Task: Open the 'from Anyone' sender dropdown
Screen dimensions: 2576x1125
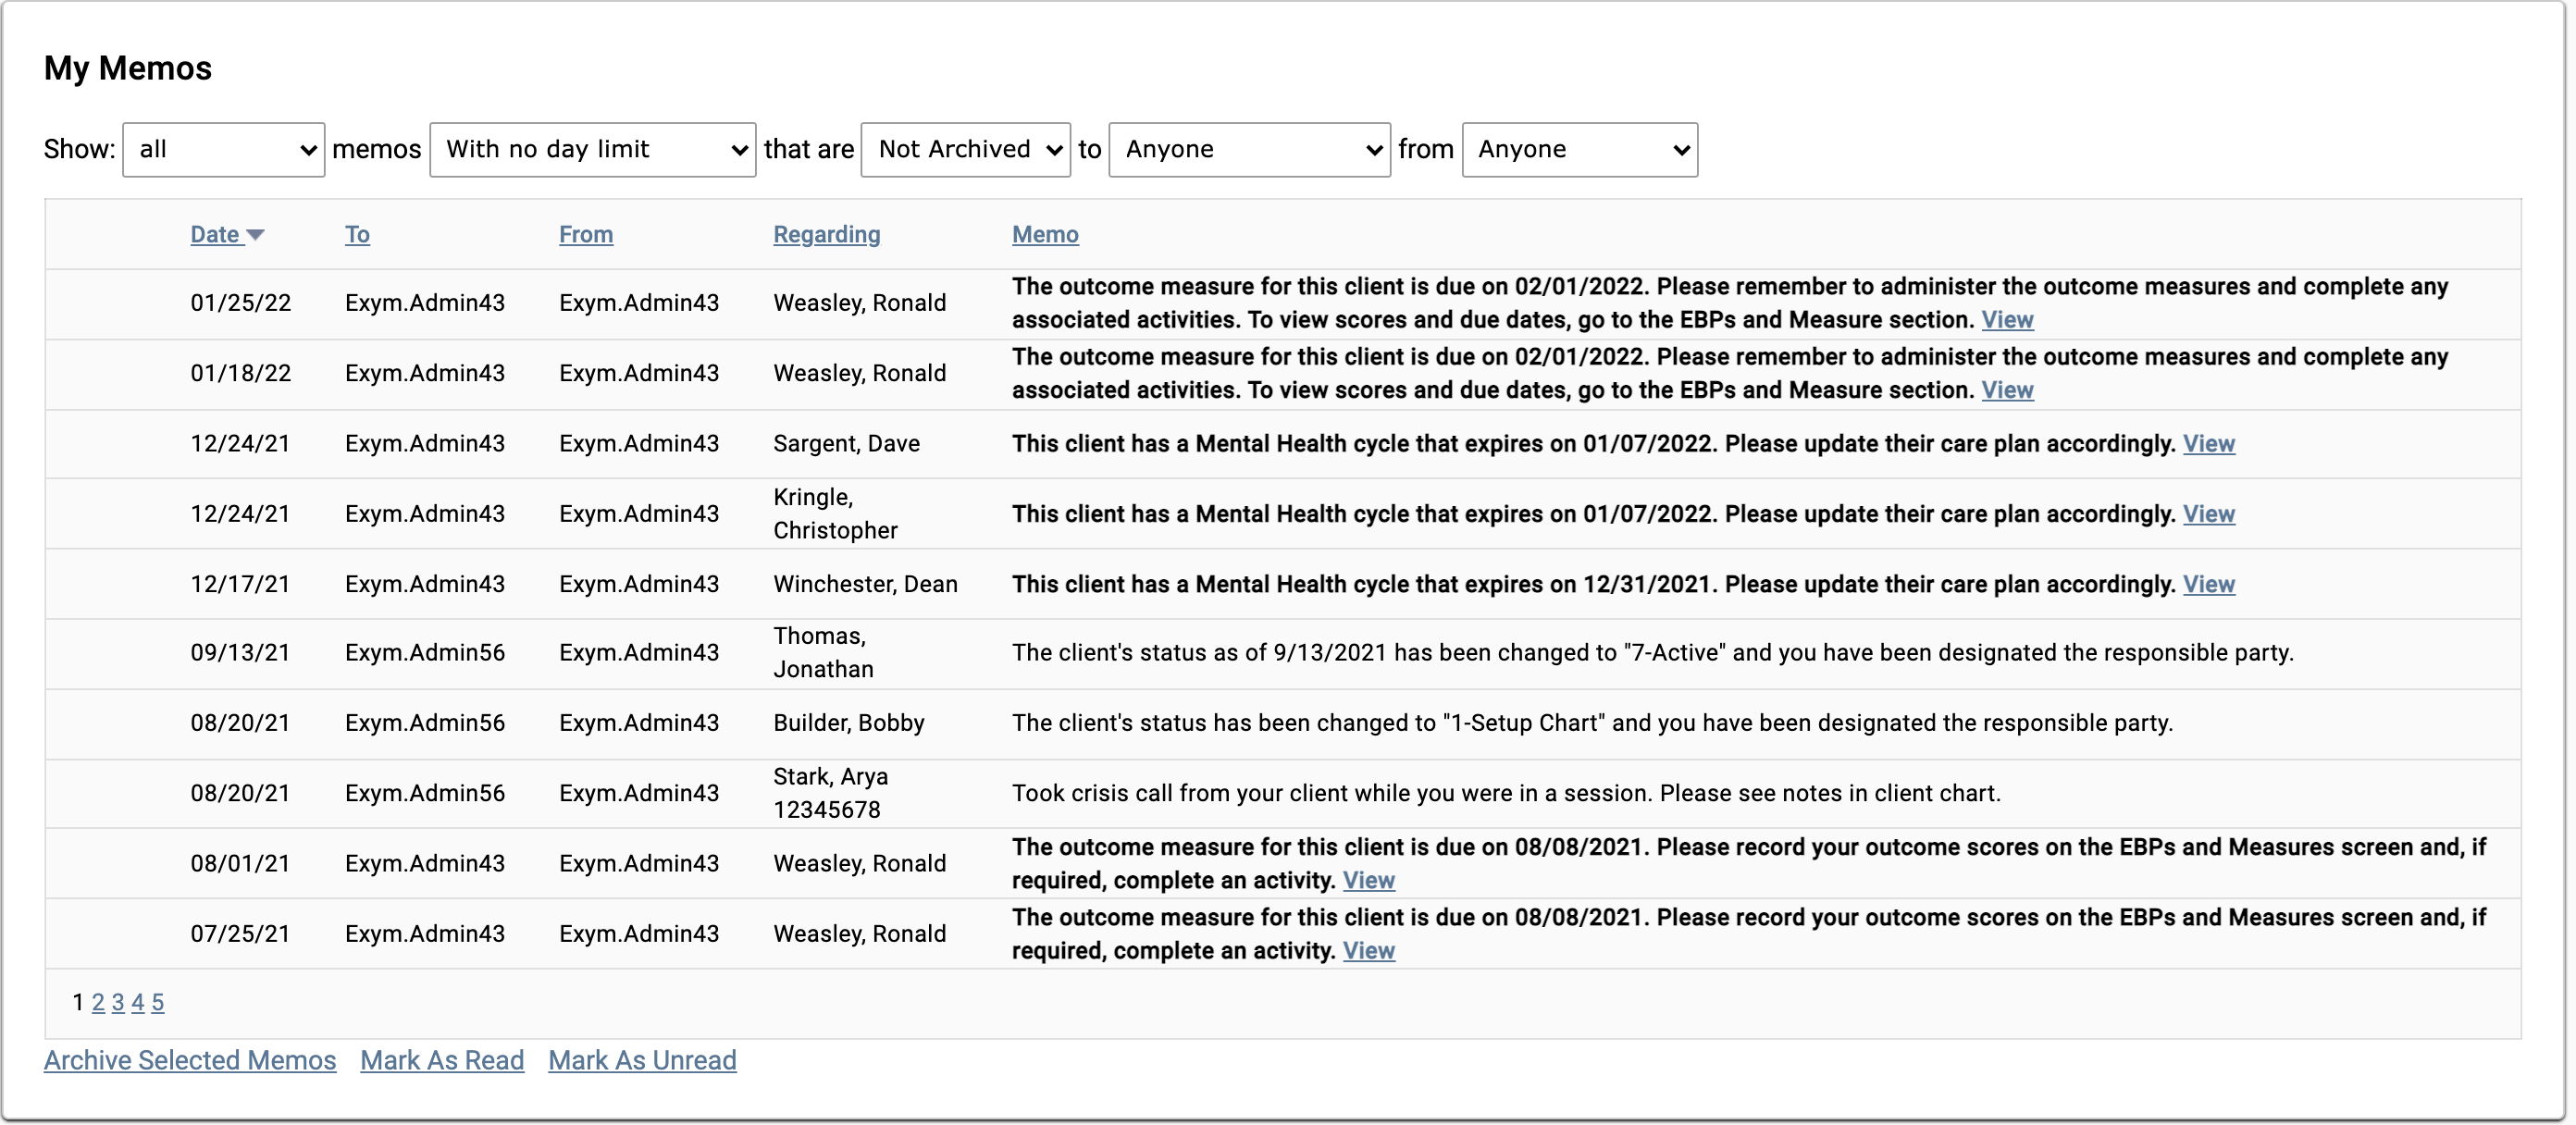Action: click(x=1578, y=149)
